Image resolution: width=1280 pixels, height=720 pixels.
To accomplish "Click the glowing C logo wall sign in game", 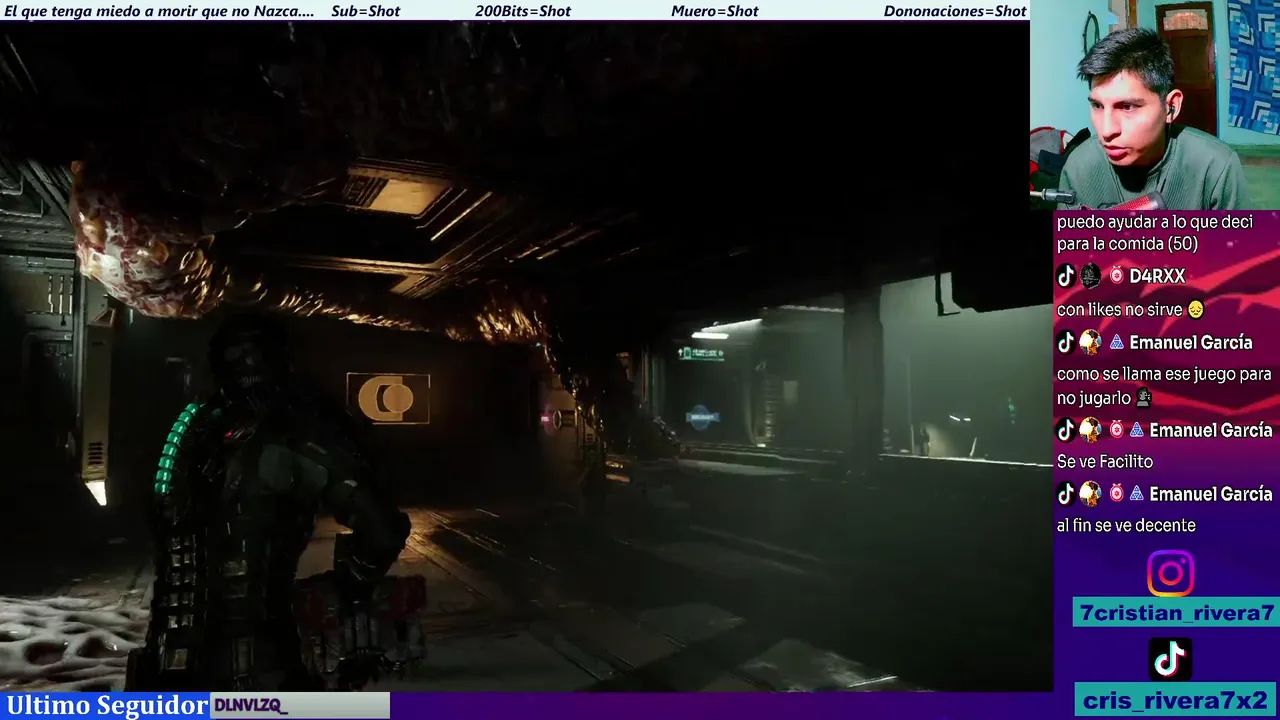I will point(388,398).
